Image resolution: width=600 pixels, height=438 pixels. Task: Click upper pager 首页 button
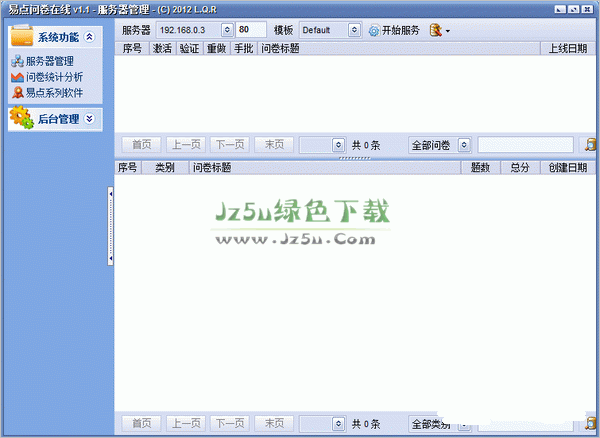coord(142,145)
